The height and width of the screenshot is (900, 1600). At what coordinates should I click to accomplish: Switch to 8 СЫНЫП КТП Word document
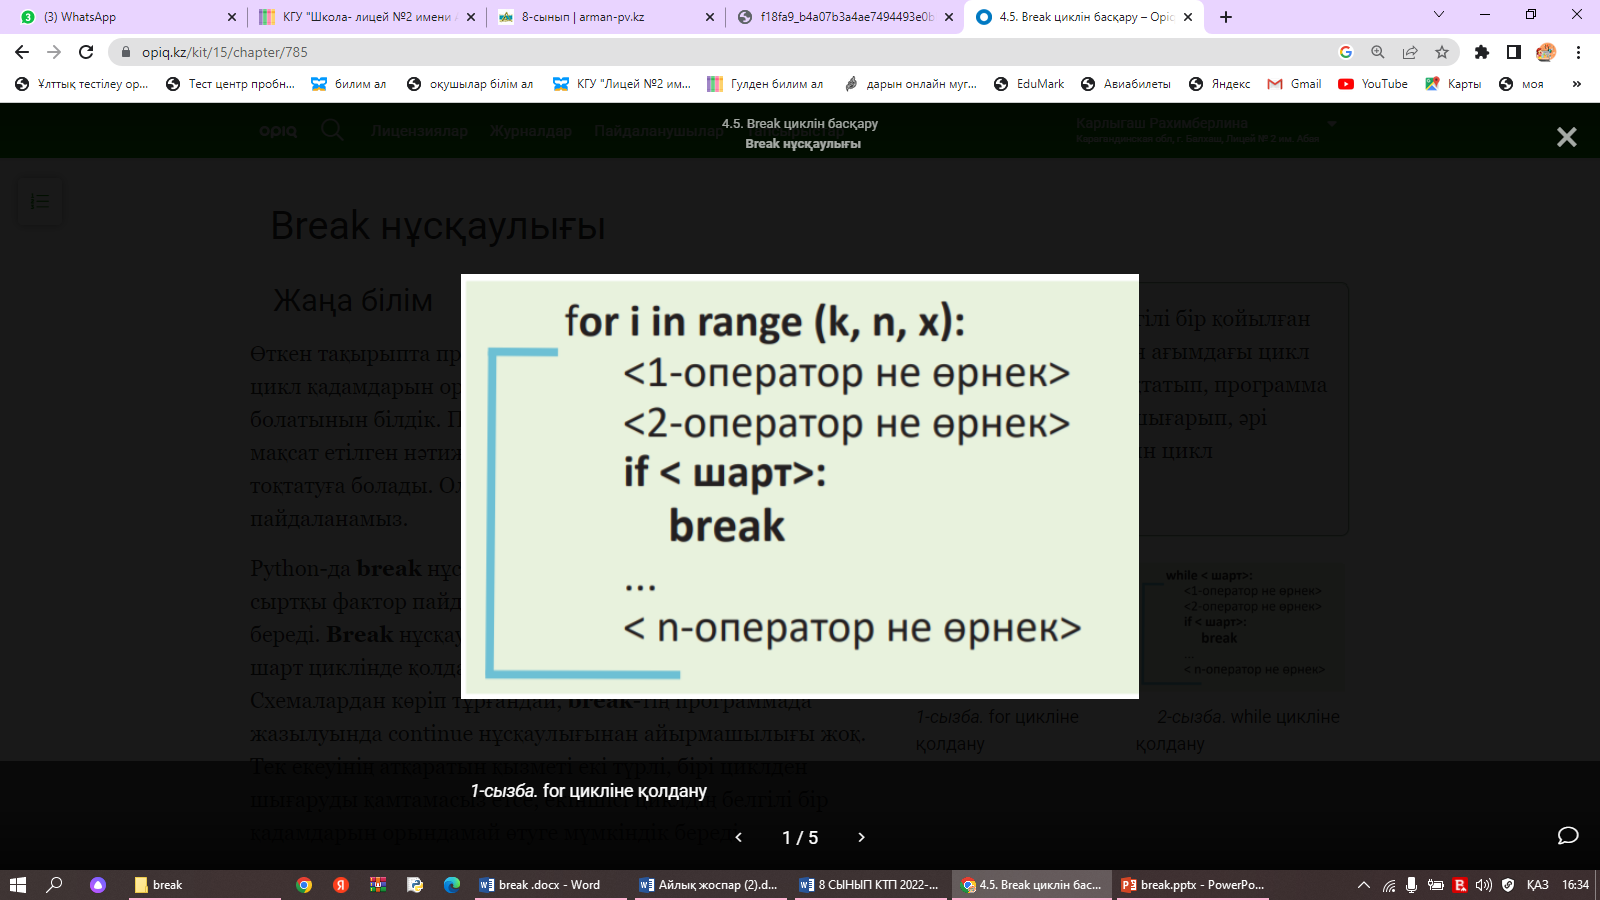(x=870, y=885)
